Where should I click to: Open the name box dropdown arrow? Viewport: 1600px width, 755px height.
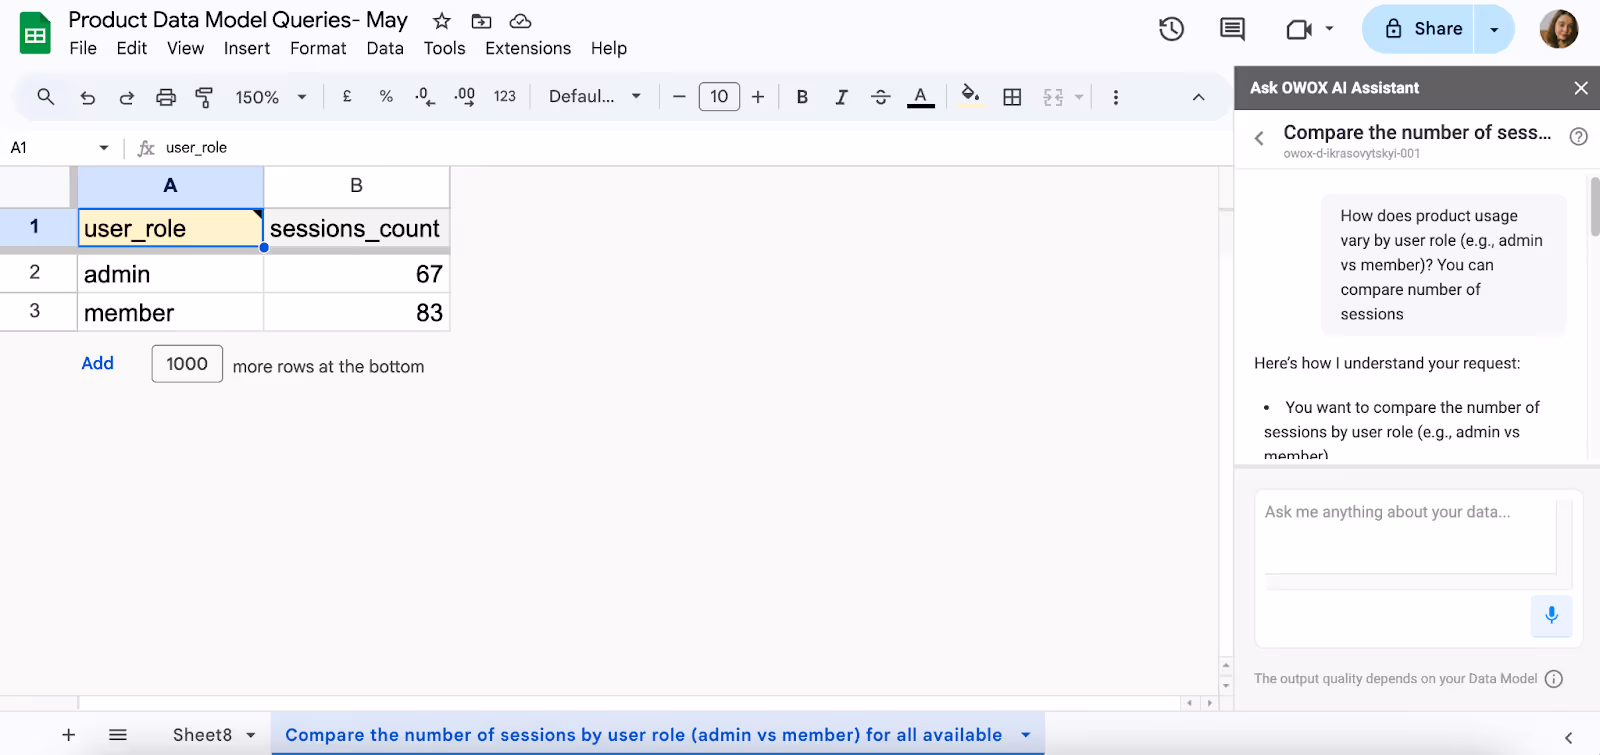pos(104,148)
